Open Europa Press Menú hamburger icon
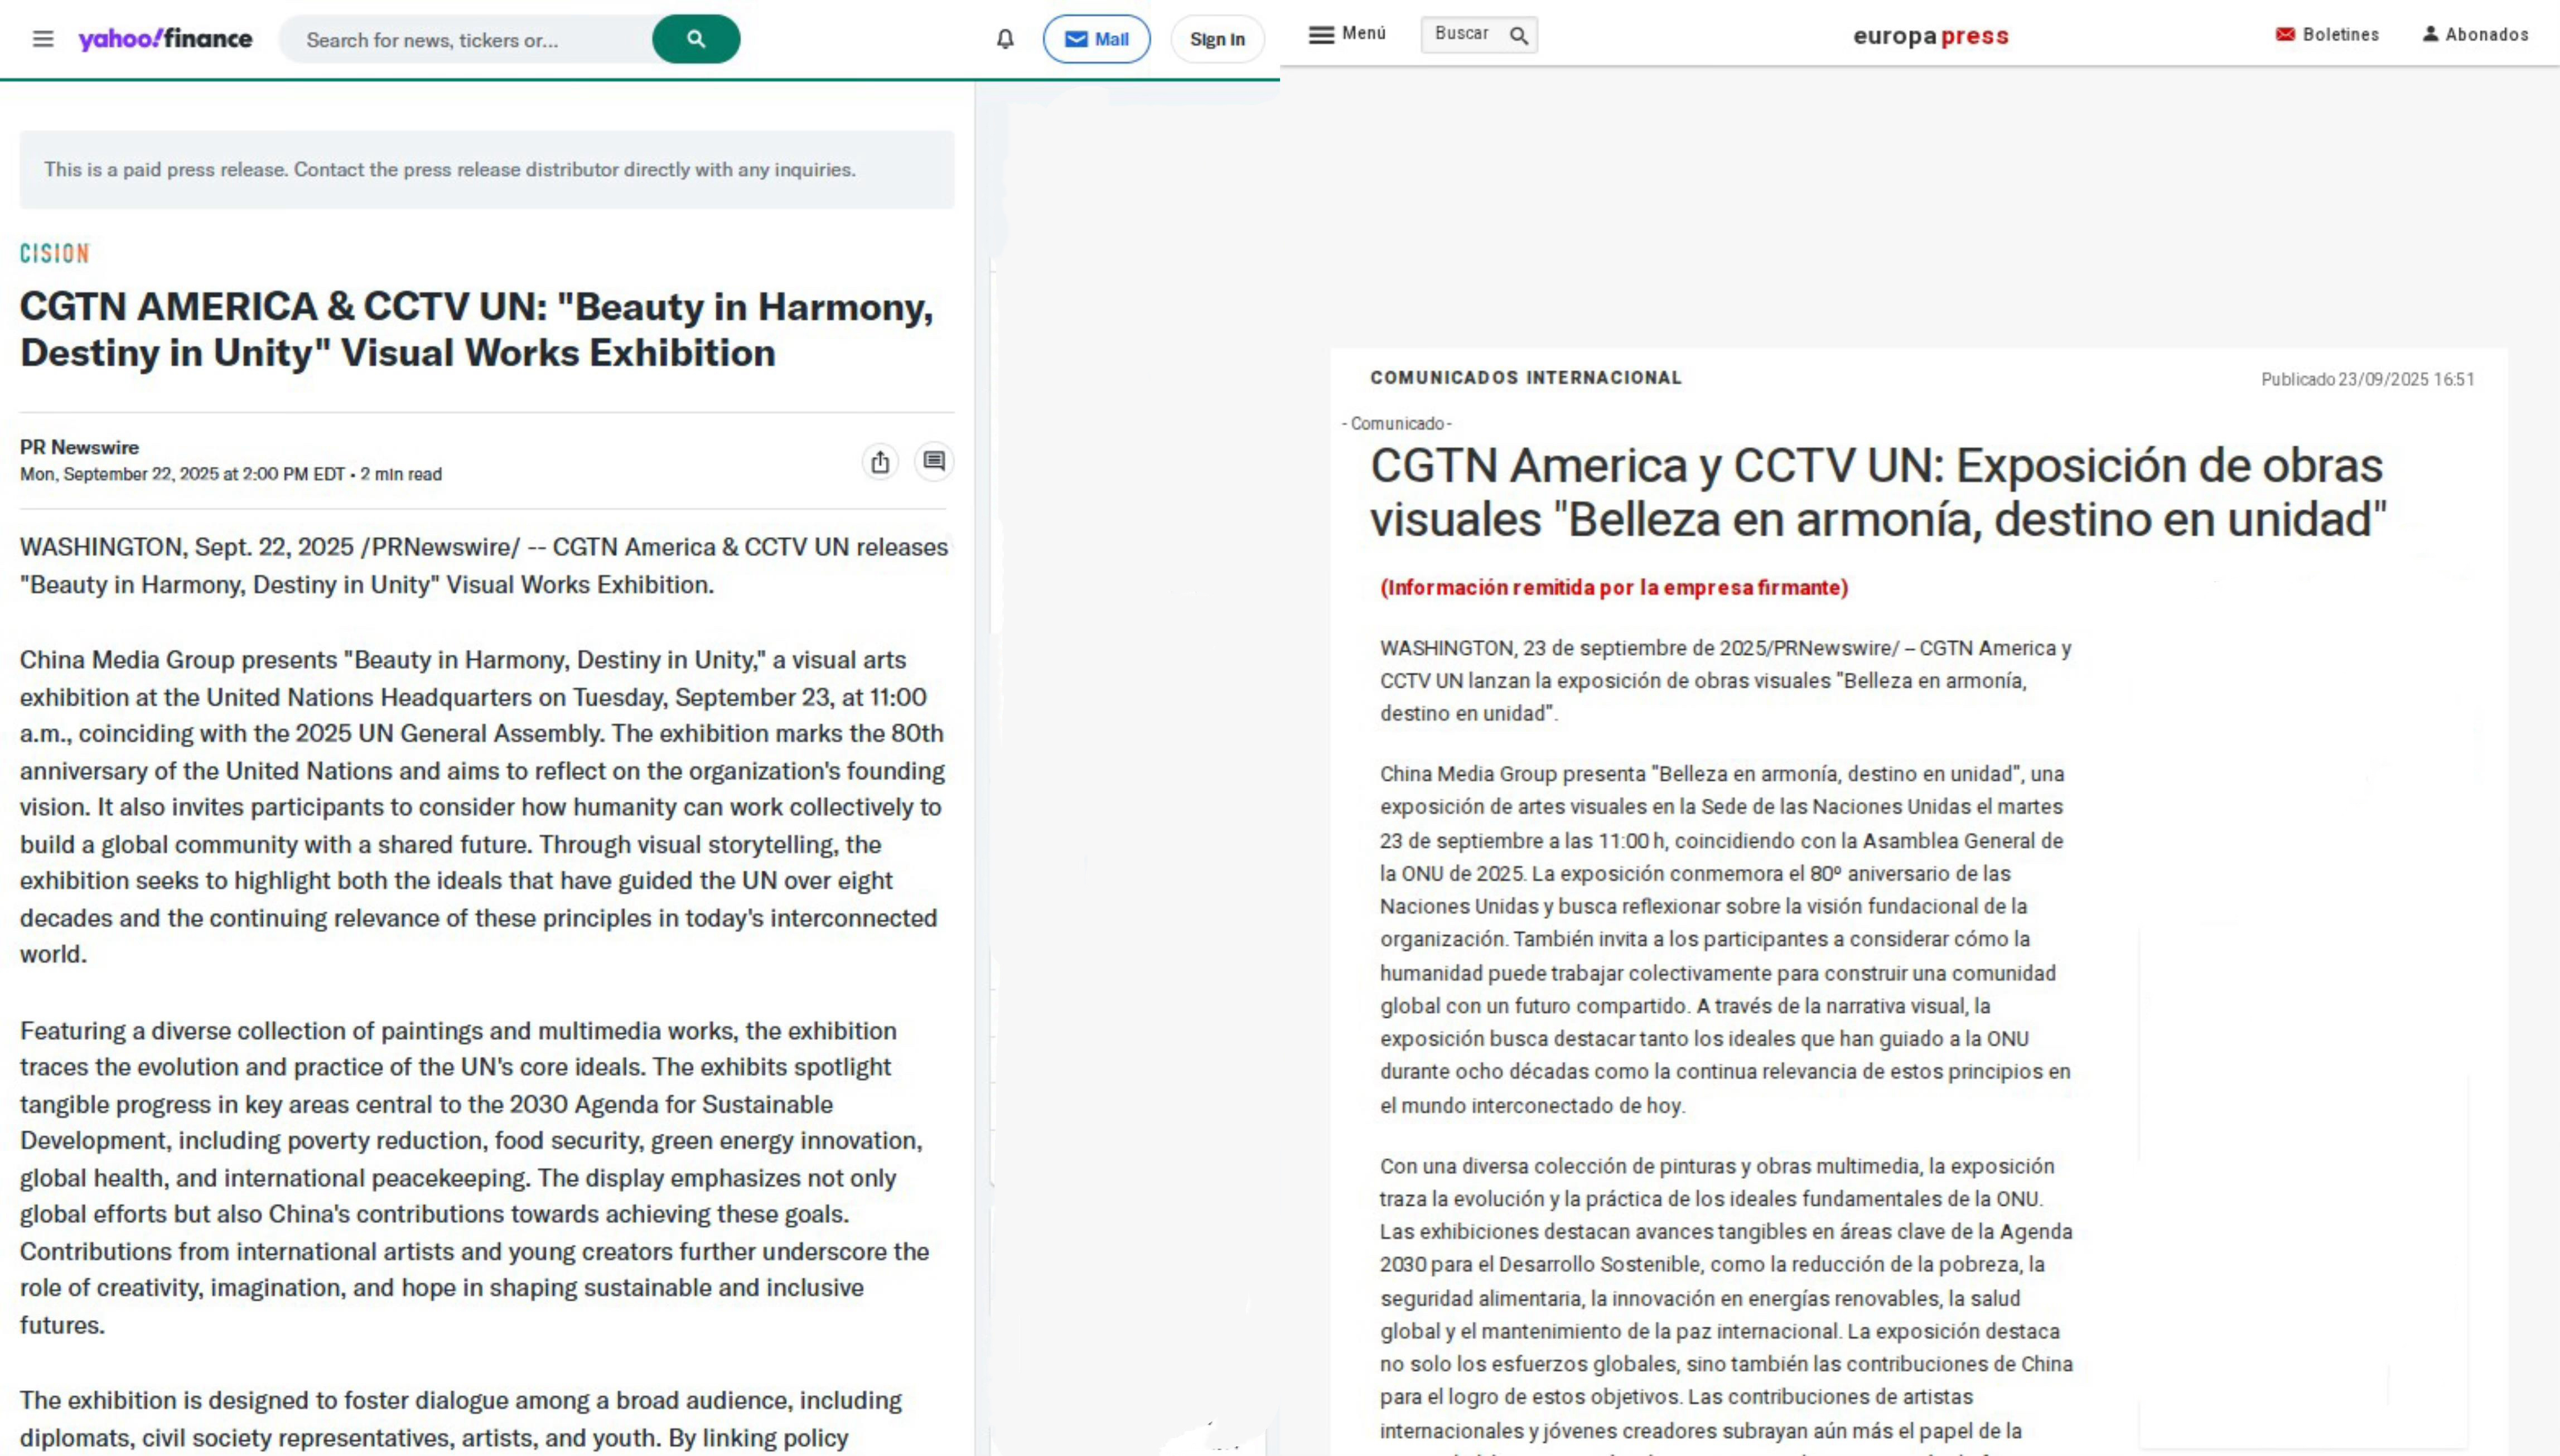 tap(1321, 34)
